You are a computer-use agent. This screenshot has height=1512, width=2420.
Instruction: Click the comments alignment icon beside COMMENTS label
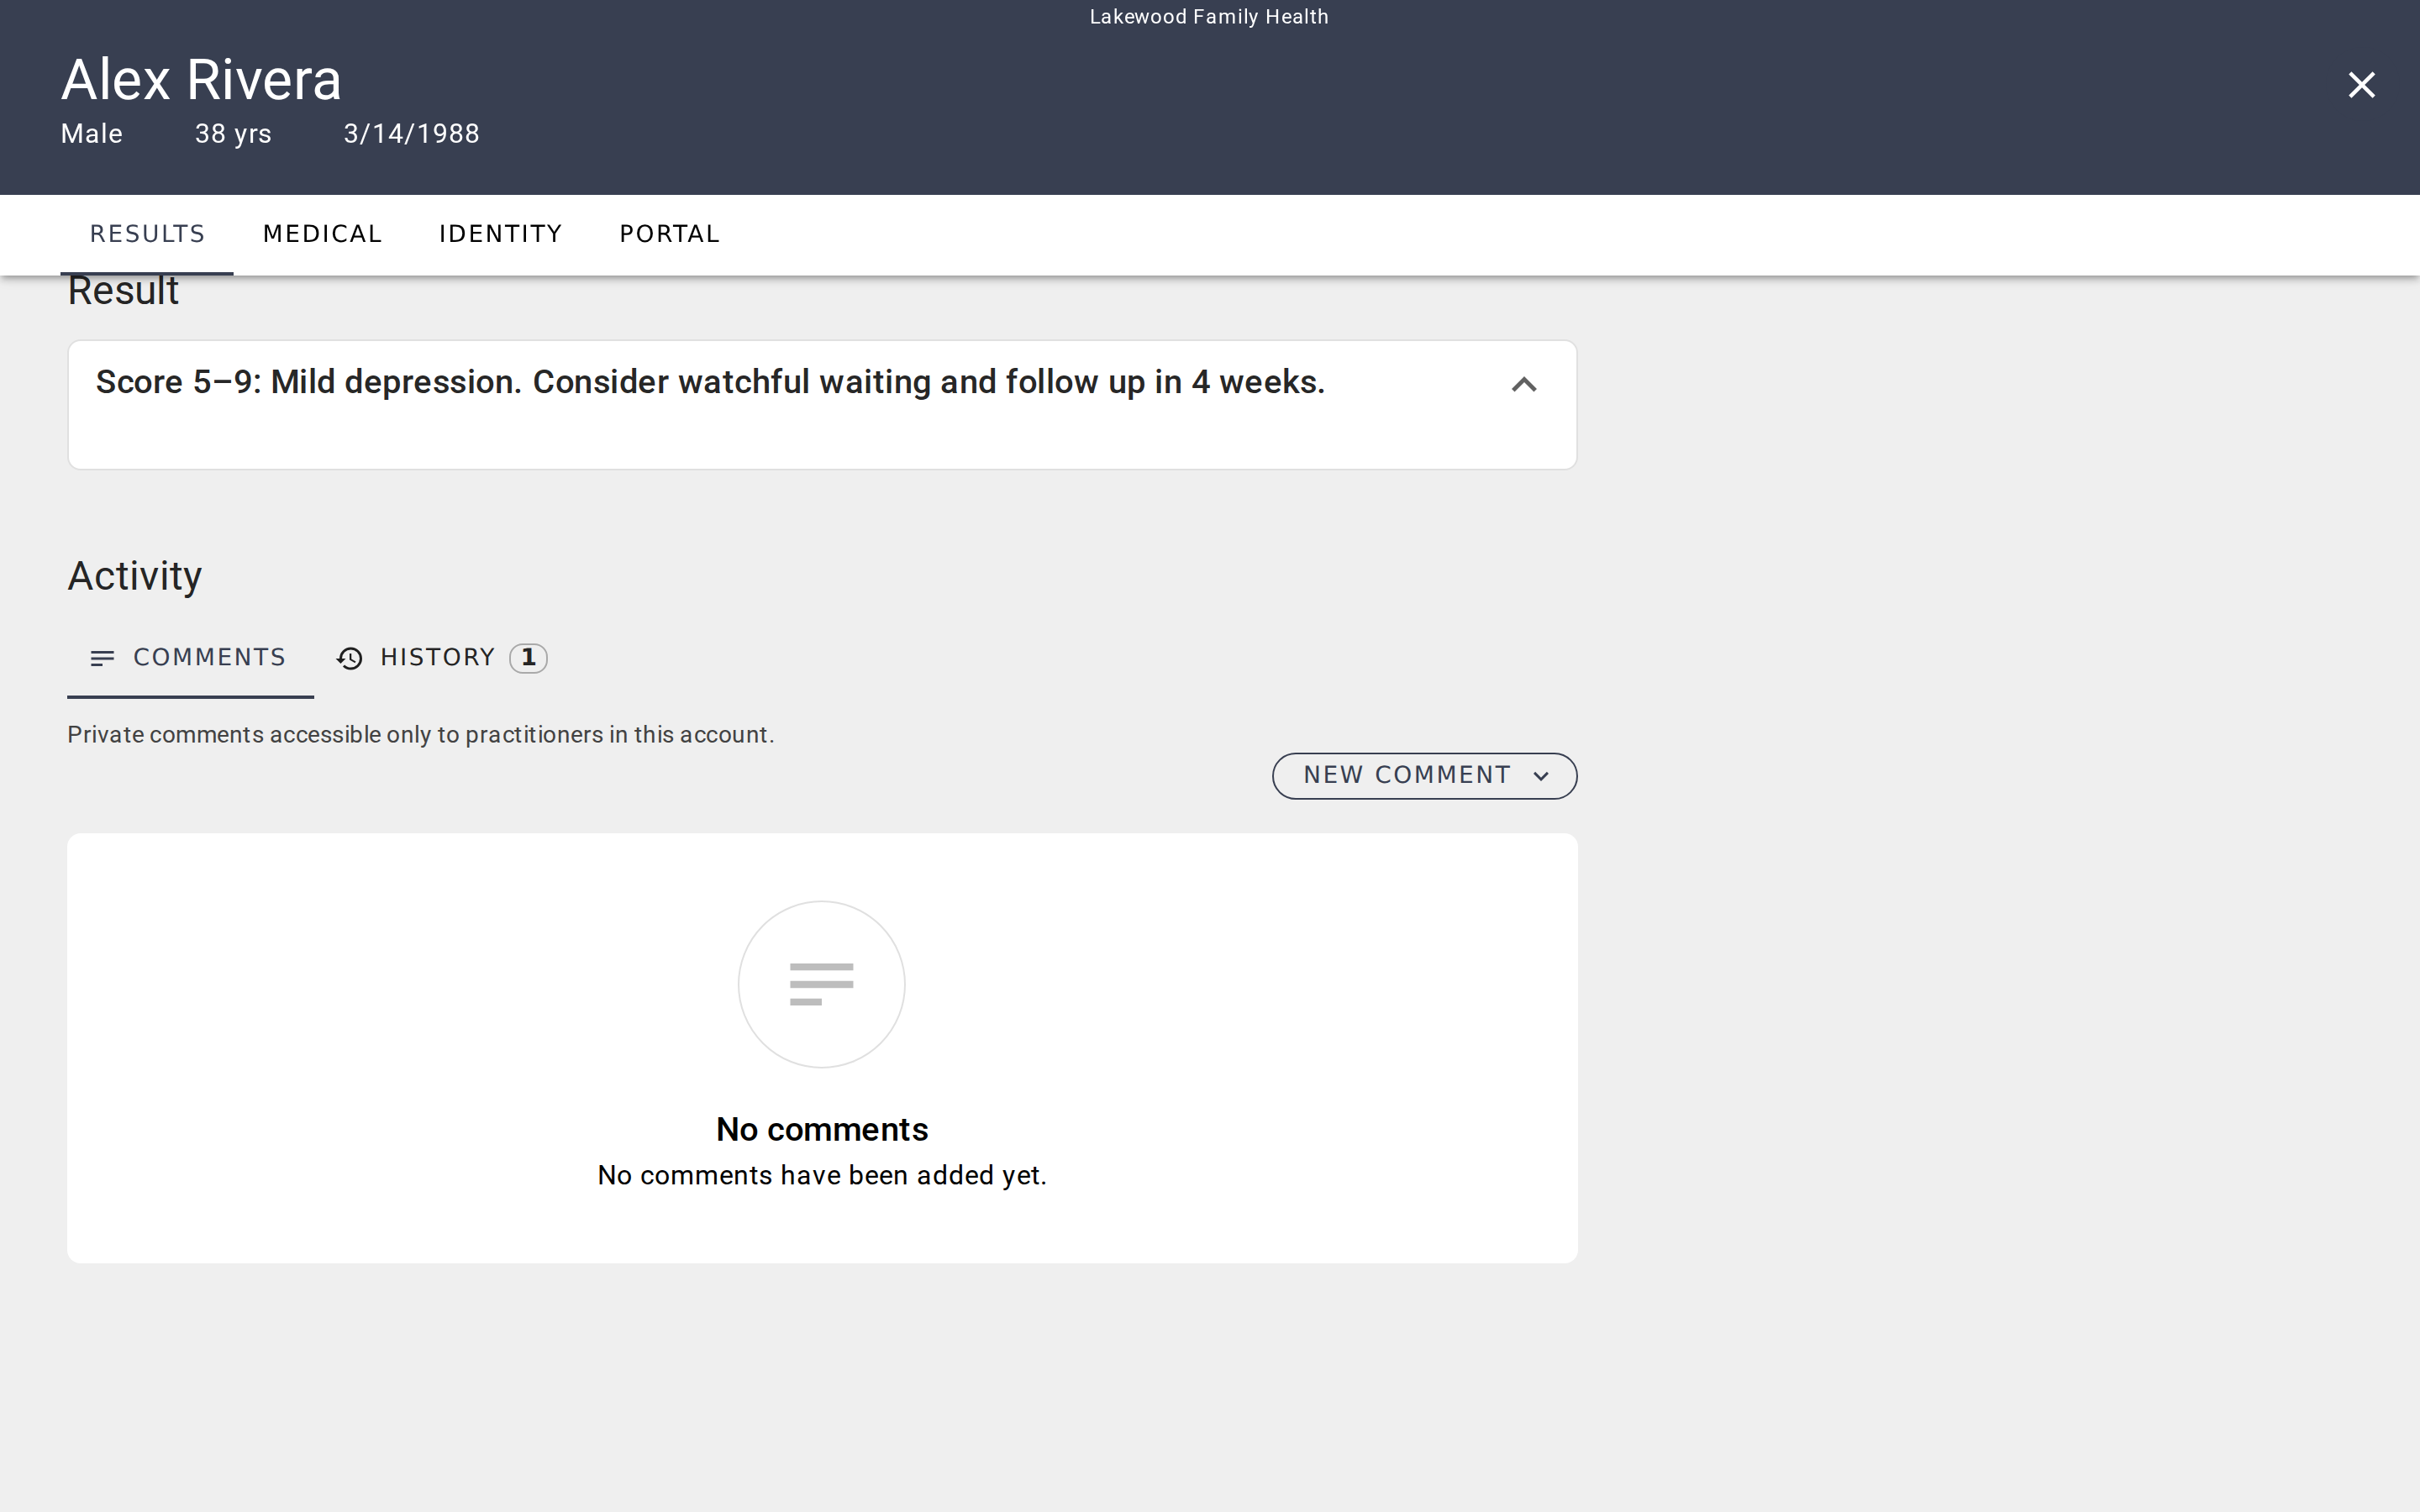(x=103, y=657)
